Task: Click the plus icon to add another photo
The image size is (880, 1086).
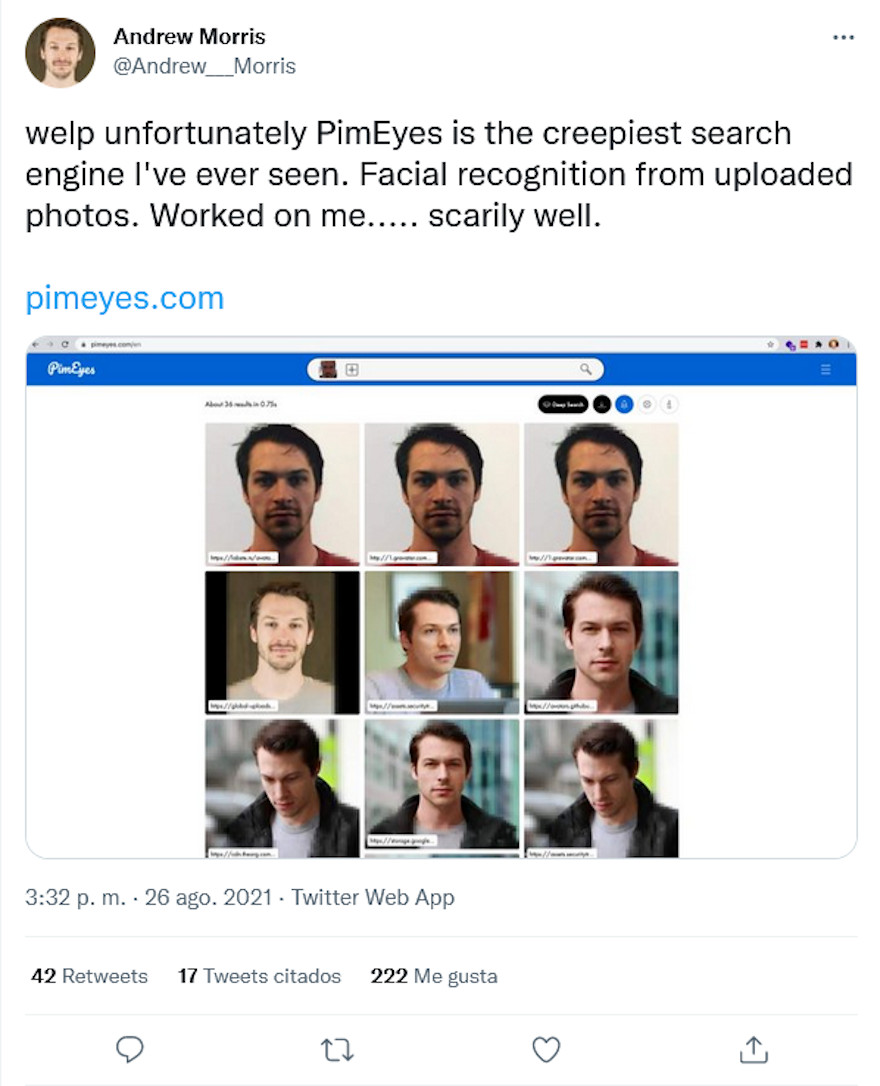Action: tap(352, 369)
